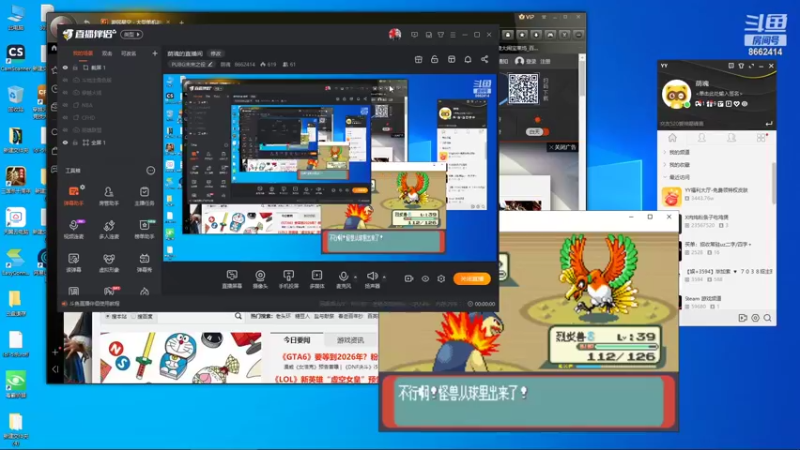Toggle the lock on 截屏 1 source
This screenshot has height=450, width=800.
(x=75, y=67)
